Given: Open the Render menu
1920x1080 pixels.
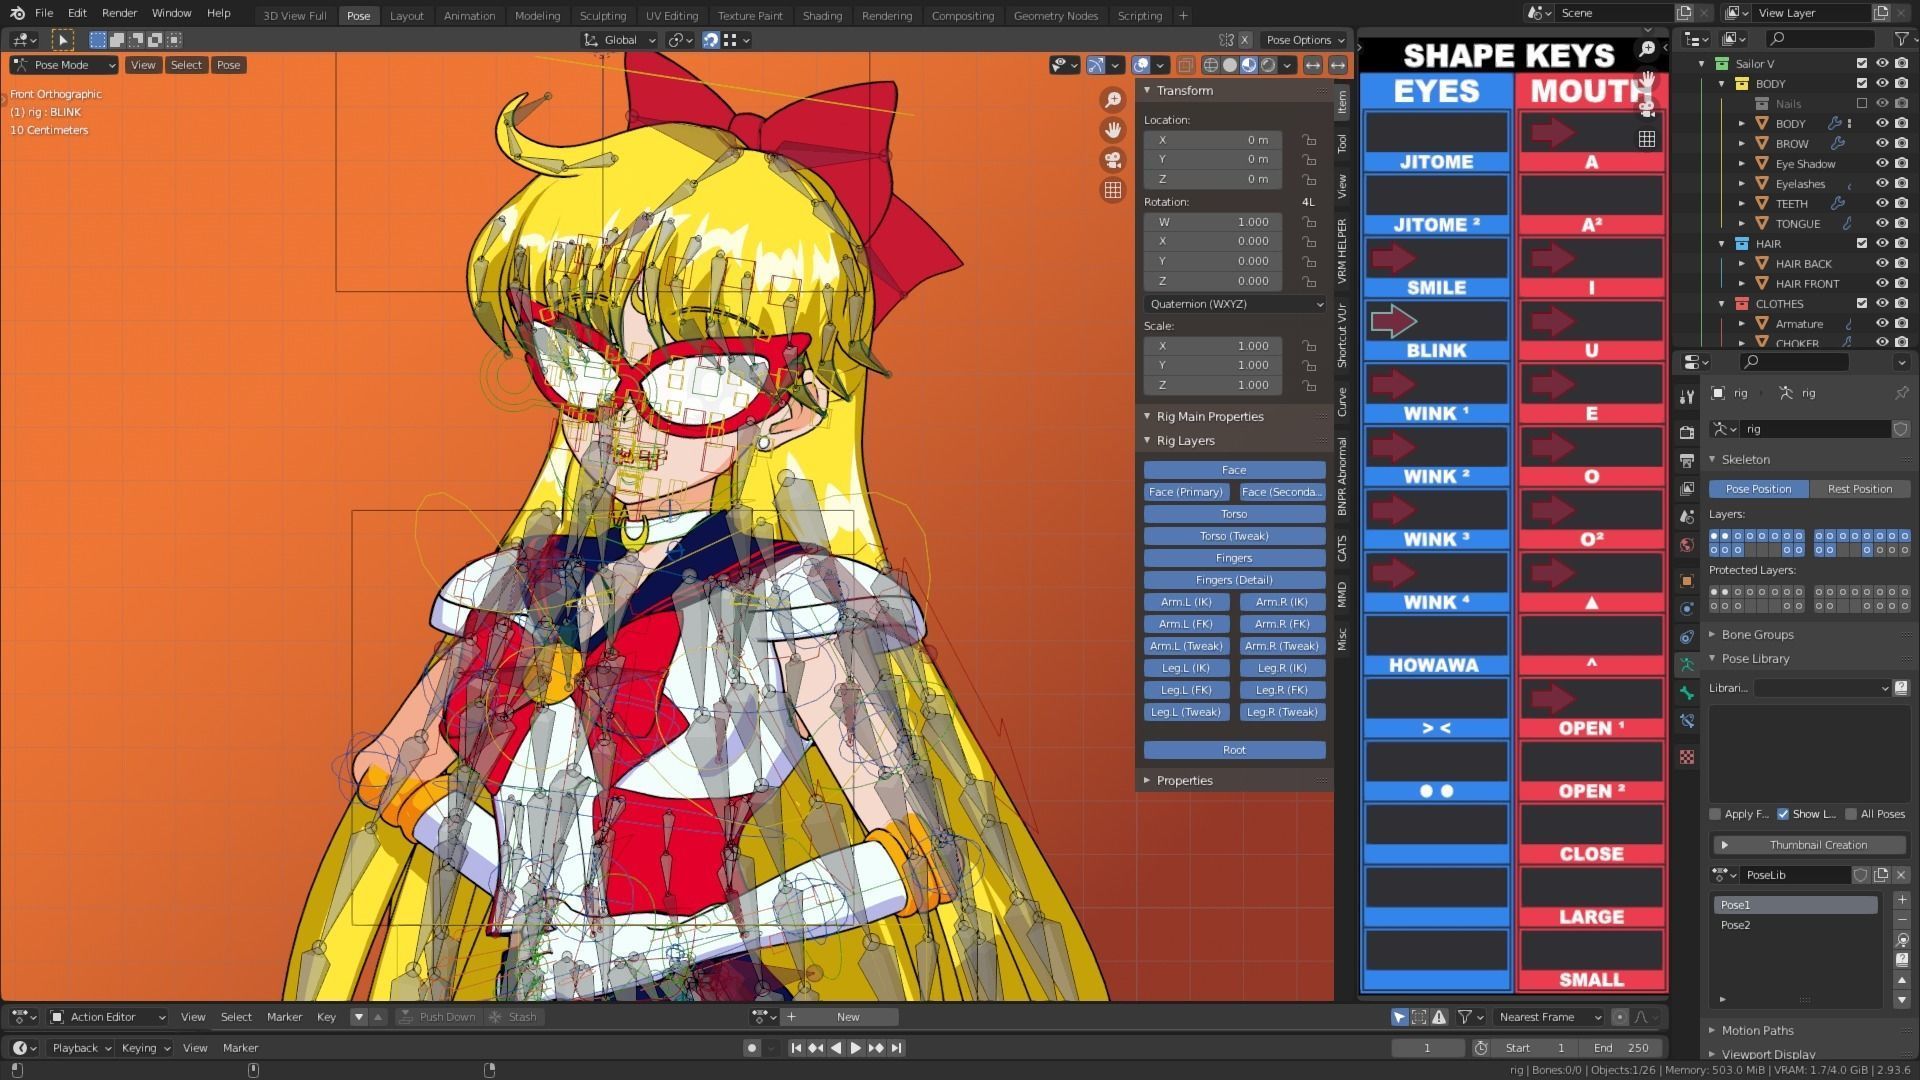Looking at the screenshot, I should [x=119, y=13].
